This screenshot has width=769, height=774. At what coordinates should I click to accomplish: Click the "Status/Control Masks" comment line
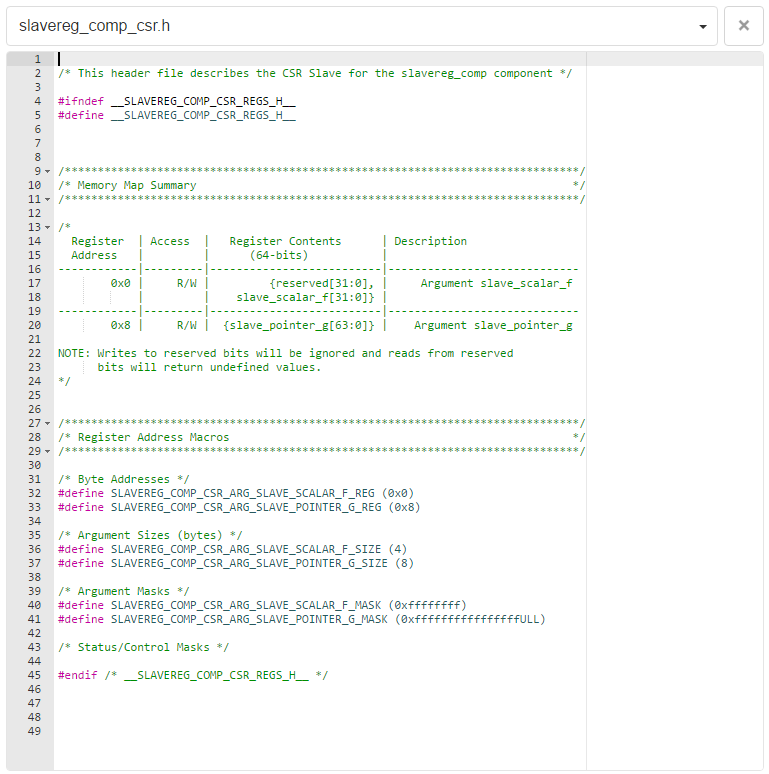[x=143, y=647]
